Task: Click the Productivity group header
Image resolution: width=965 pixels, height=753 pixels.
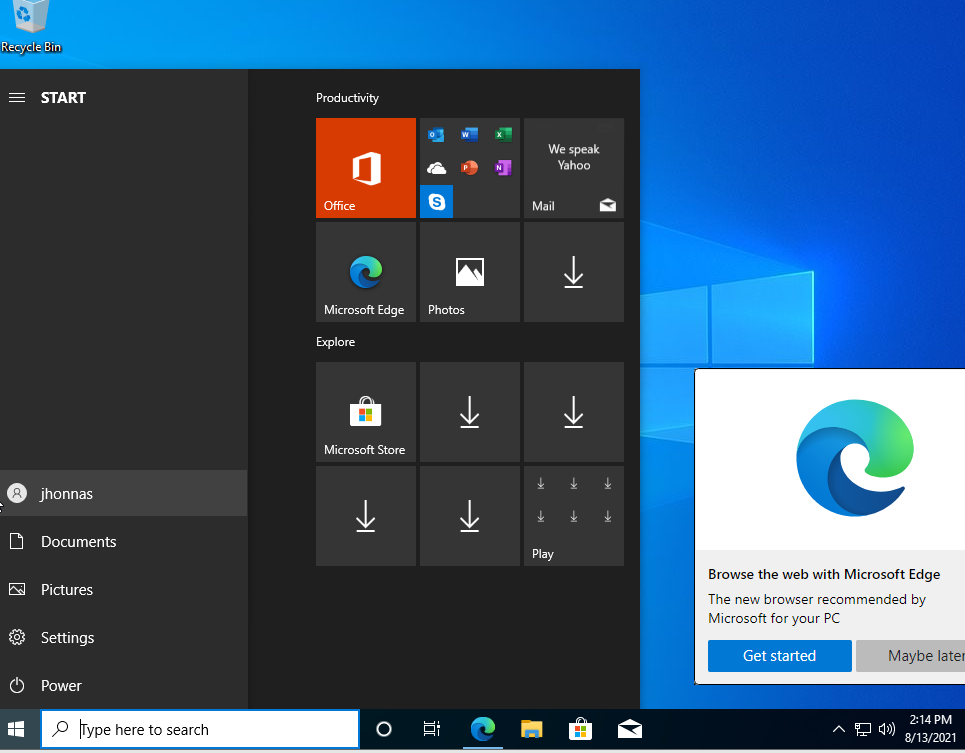Action: 347,98
